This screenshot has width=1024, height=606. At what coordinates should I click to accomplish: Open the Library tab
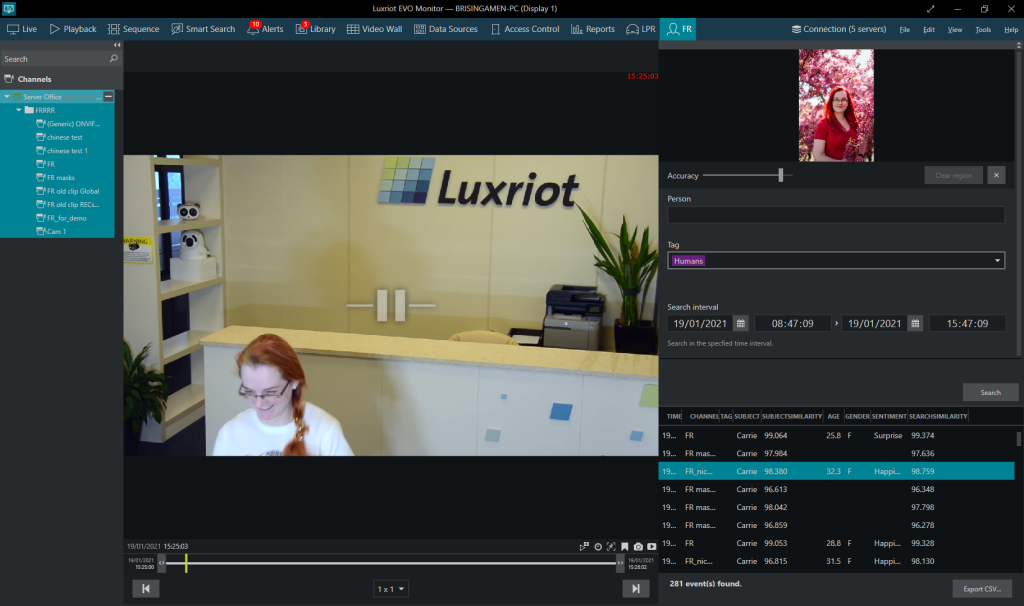[x=315, y=29]
